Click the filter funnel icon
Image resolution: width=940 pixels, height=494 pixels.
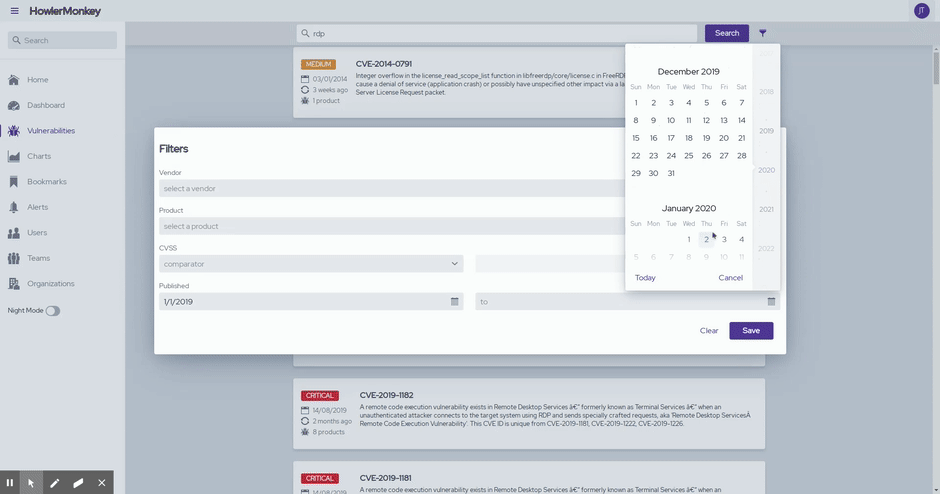(x=763, y=33)
